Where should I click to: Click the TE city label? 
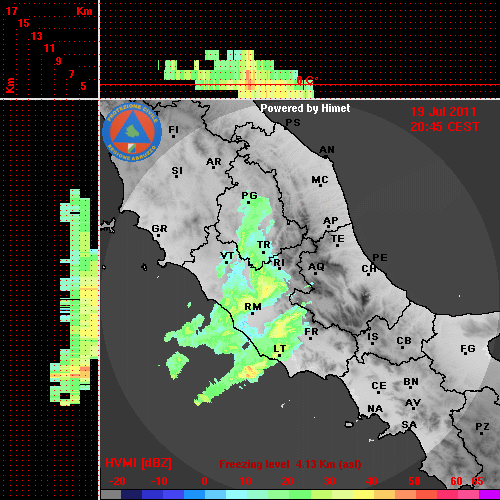[x=338, y=239]
